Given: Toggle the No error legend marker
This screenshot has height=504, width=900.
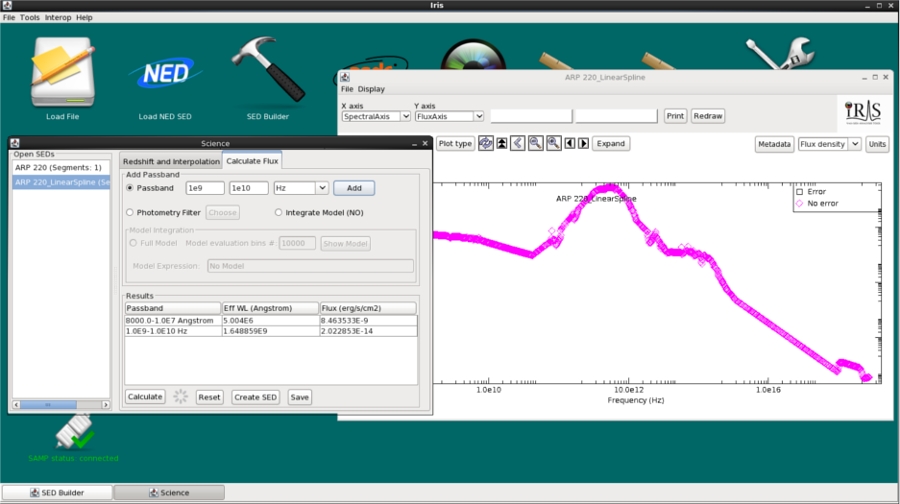Looking at the screenshot, I should [800, 203].
